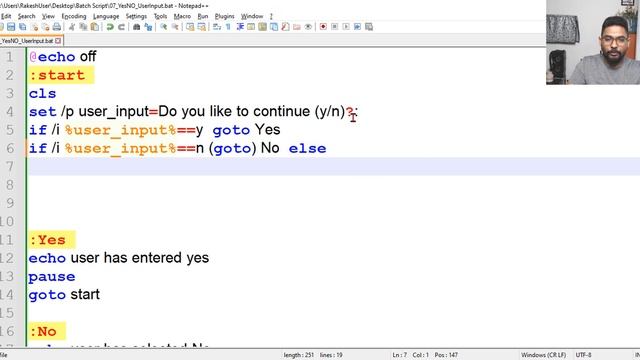The height and width of the screenshot is (360, 640).
Task: Click the Redo arrow icon
Action: (121, 27)
